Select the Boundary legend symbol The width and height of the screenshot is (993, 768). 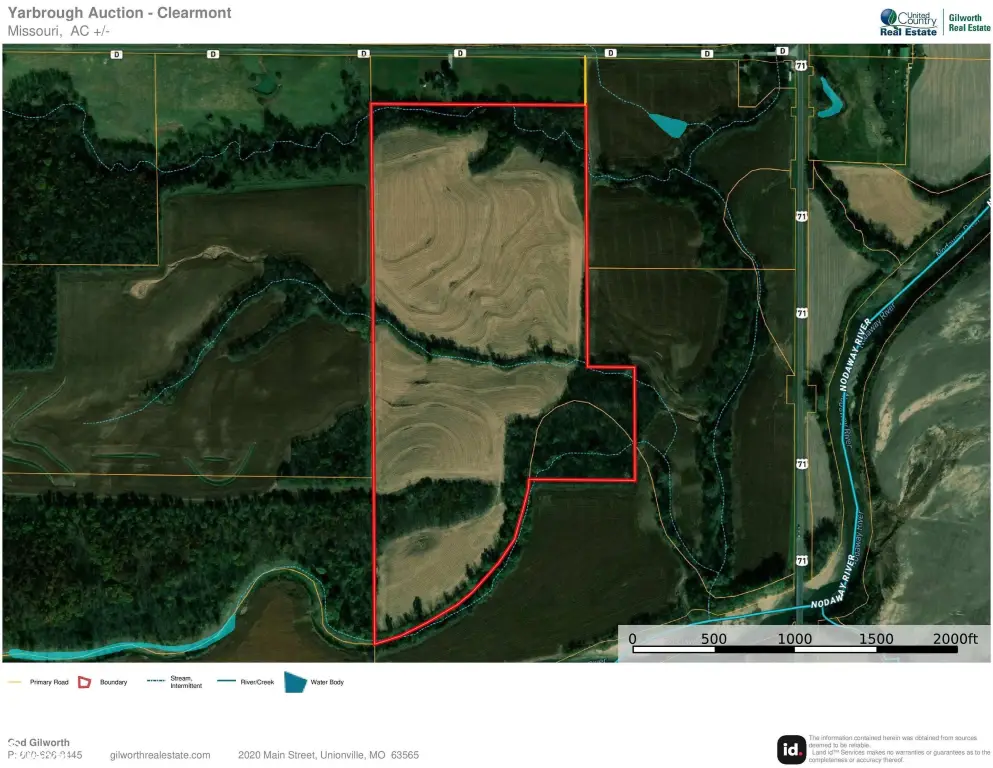pyautogui.click(x=85, y=682)
